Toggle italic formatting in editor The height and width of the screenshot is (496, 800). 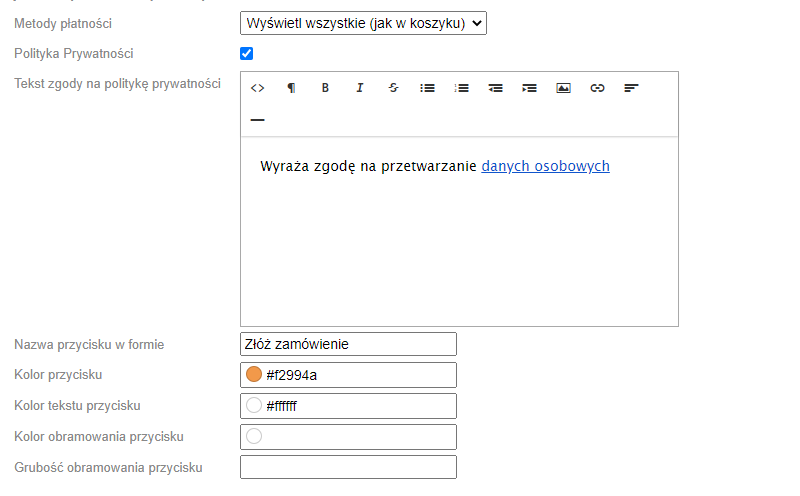click(359, 88)
